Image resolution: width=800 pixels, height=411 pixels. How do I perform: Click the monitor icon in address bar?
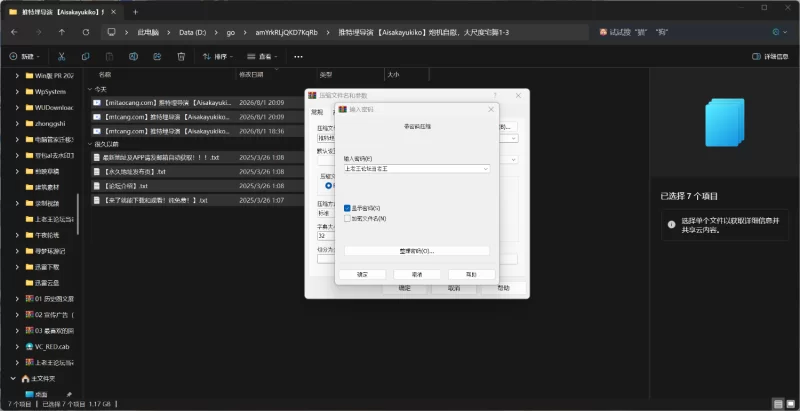(x=111, y=32)
